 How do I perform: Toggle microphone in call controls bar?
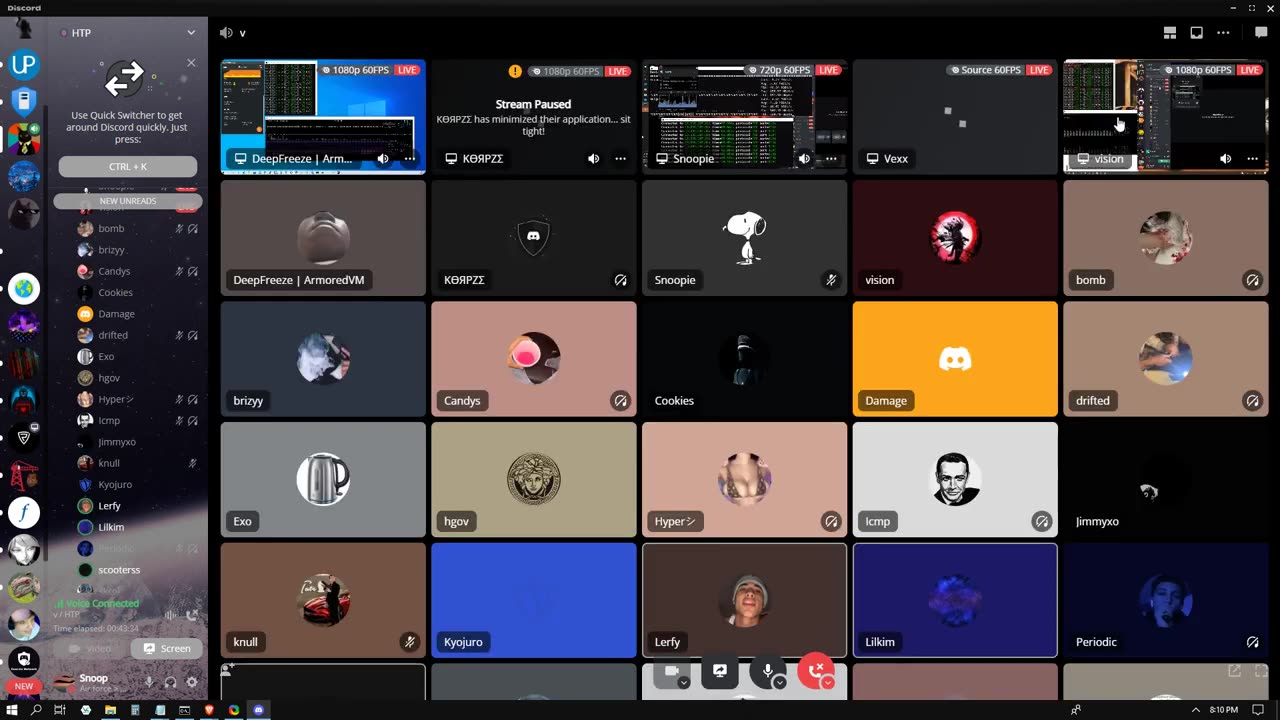coord(767,671)
